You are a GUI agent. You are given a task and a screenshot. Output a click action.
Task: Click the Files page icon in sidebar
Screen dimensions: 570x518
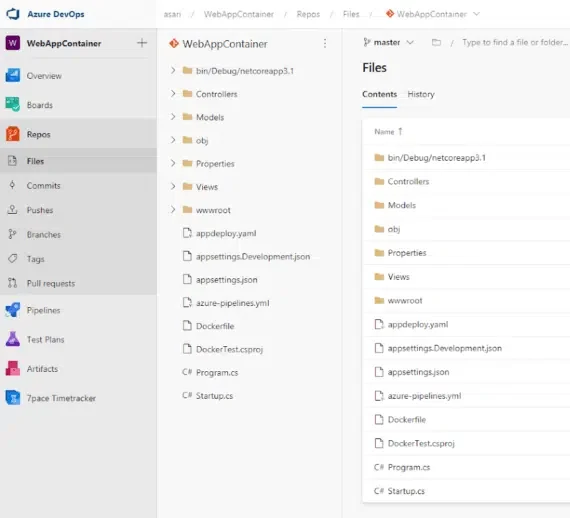pos(12,161)
